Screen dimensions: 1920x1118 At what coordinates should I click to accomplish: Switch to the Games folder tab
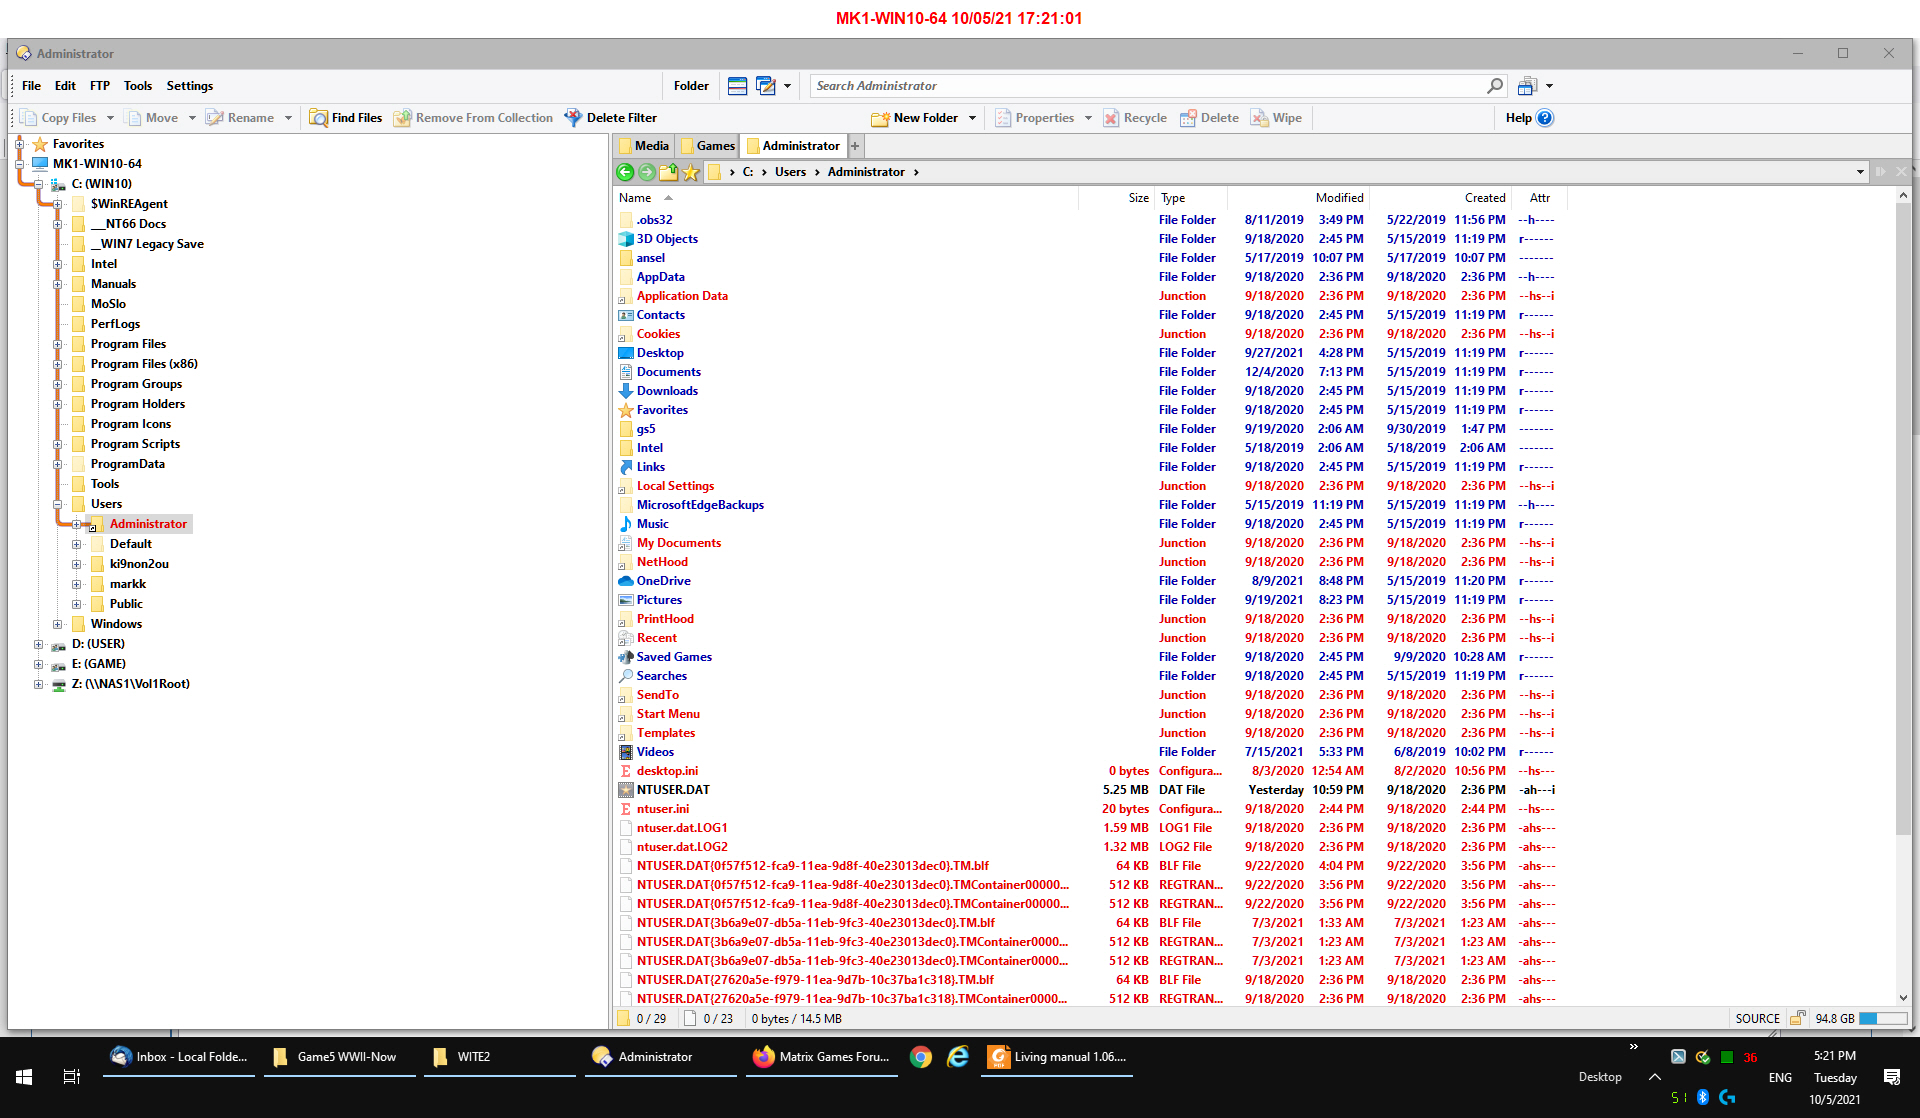coord(708,146)
